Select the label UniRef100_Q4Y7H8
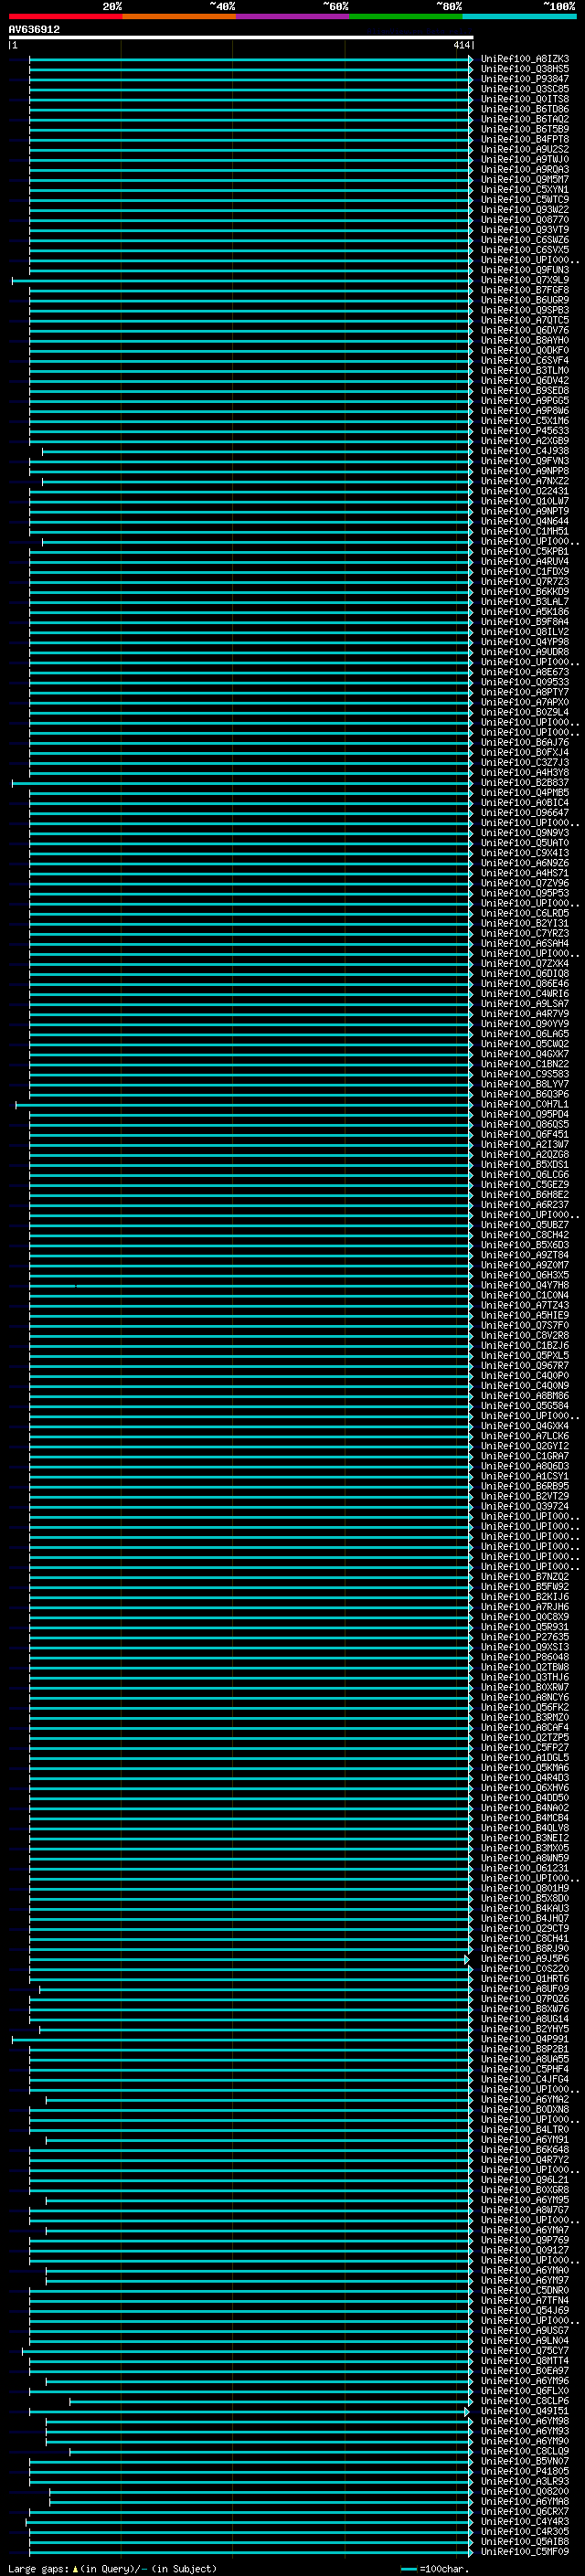 [525, 1285]
